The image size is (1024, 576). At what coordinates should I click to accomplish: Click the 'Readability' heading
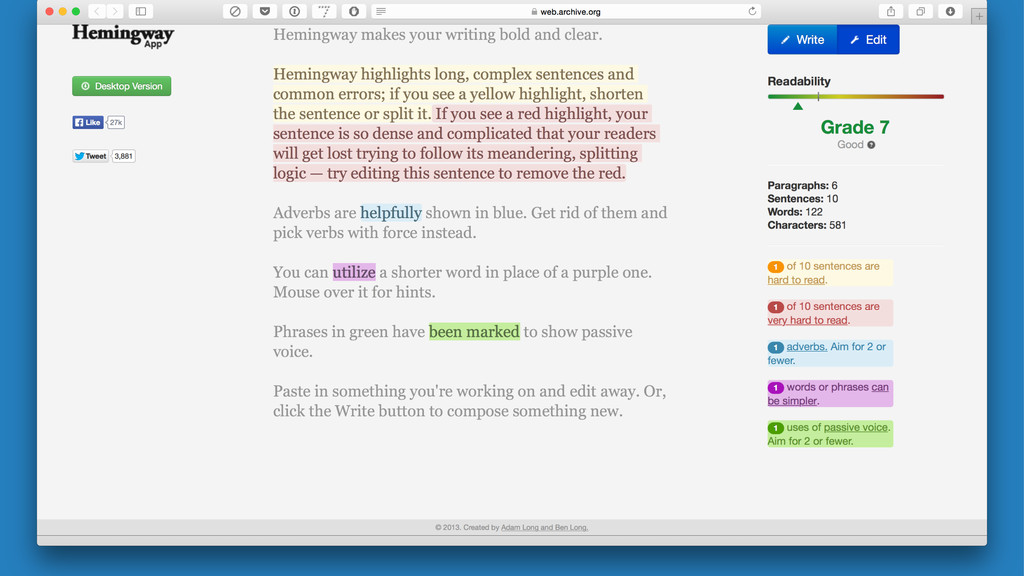click(x=799, y=81)
